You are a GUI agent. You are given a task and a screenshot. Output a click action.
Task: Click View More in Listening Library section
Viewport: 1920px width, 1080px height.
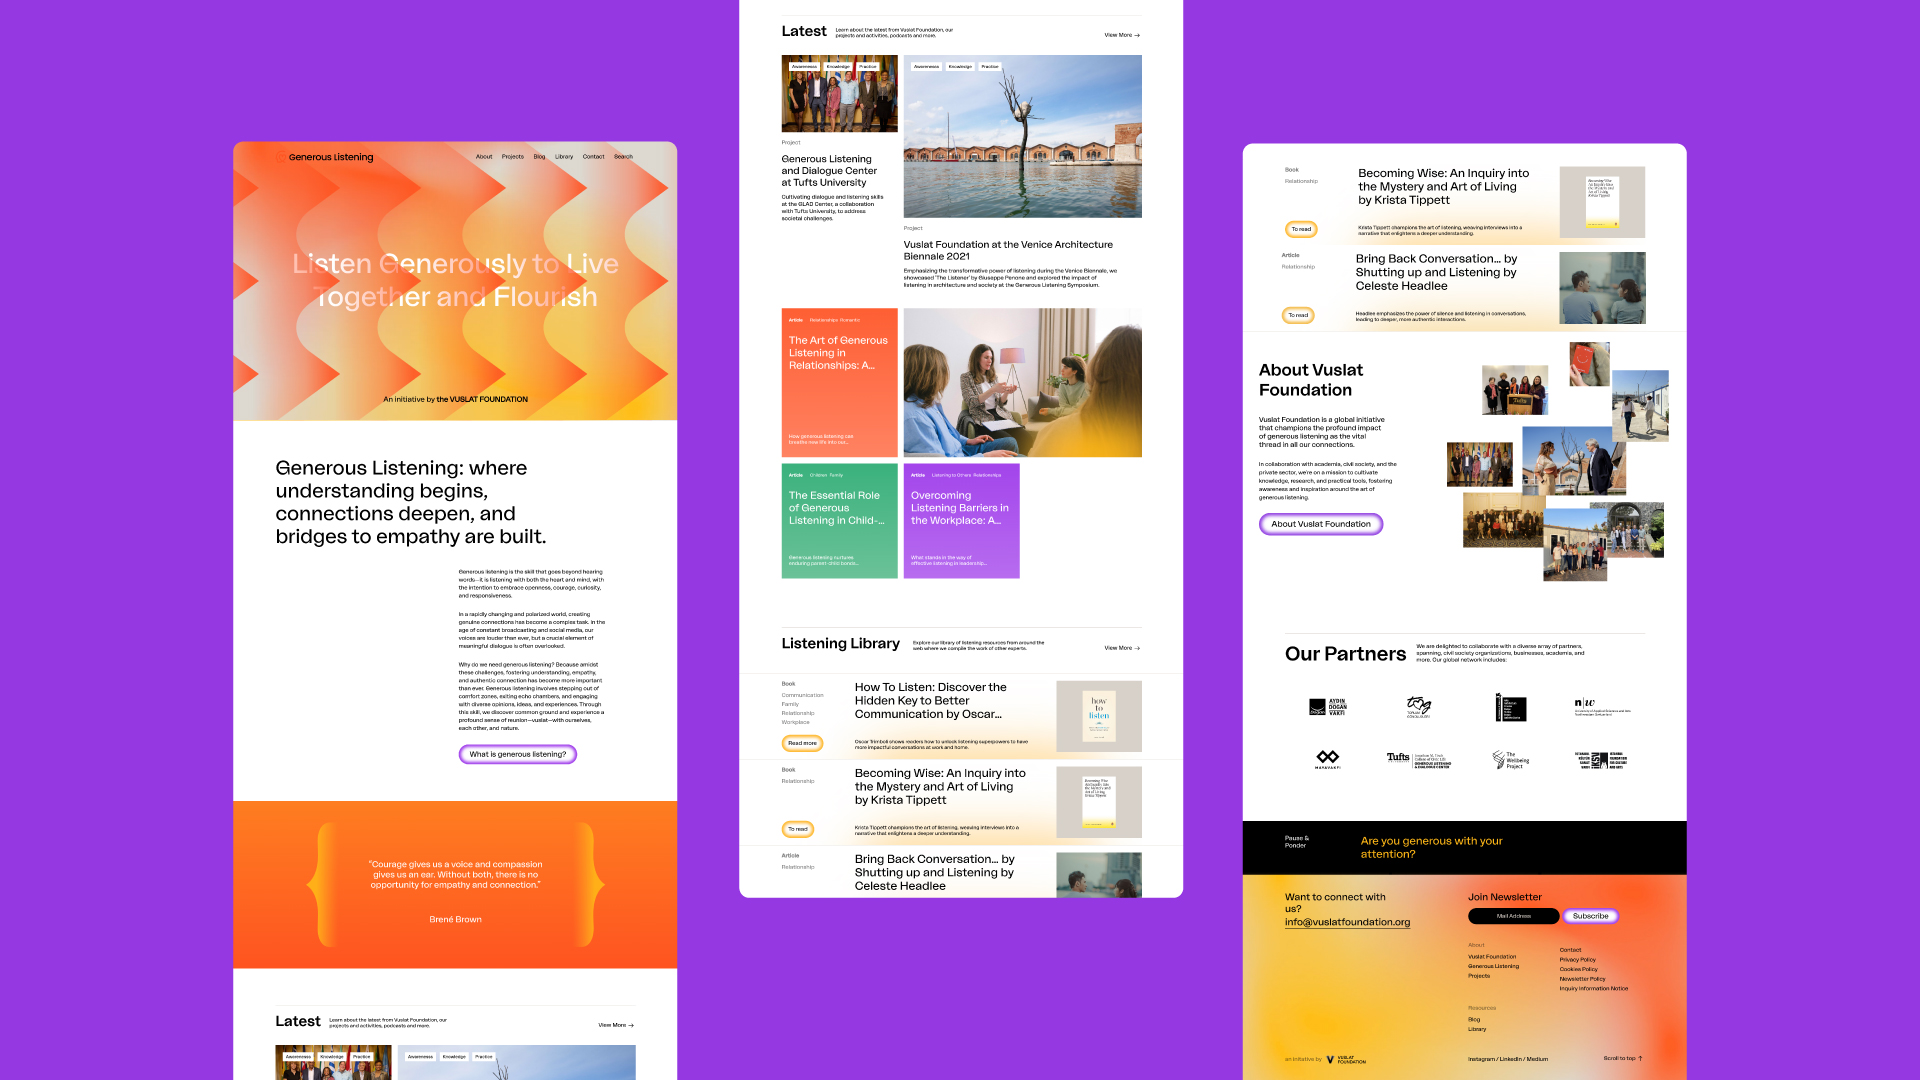pos(1122,648)
